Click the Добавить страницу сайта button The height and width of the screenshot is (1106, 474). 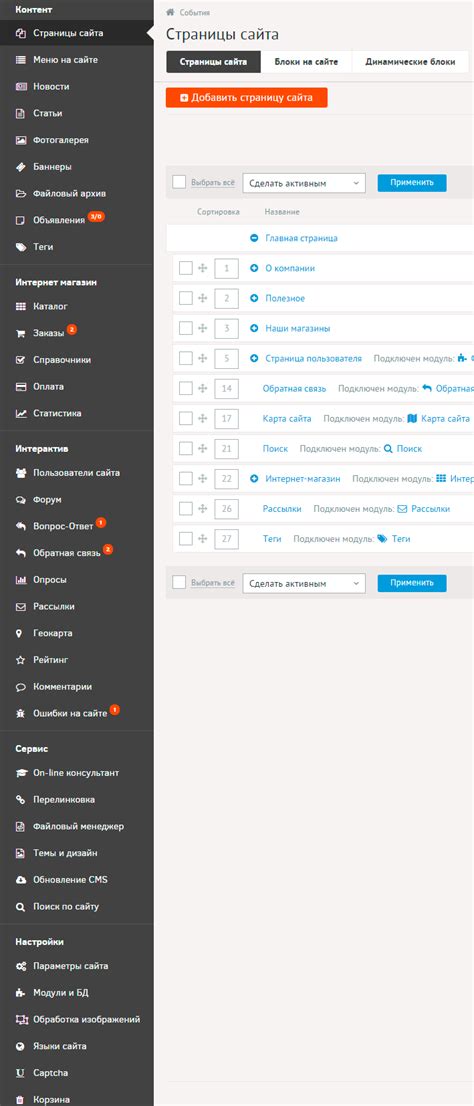247,97
